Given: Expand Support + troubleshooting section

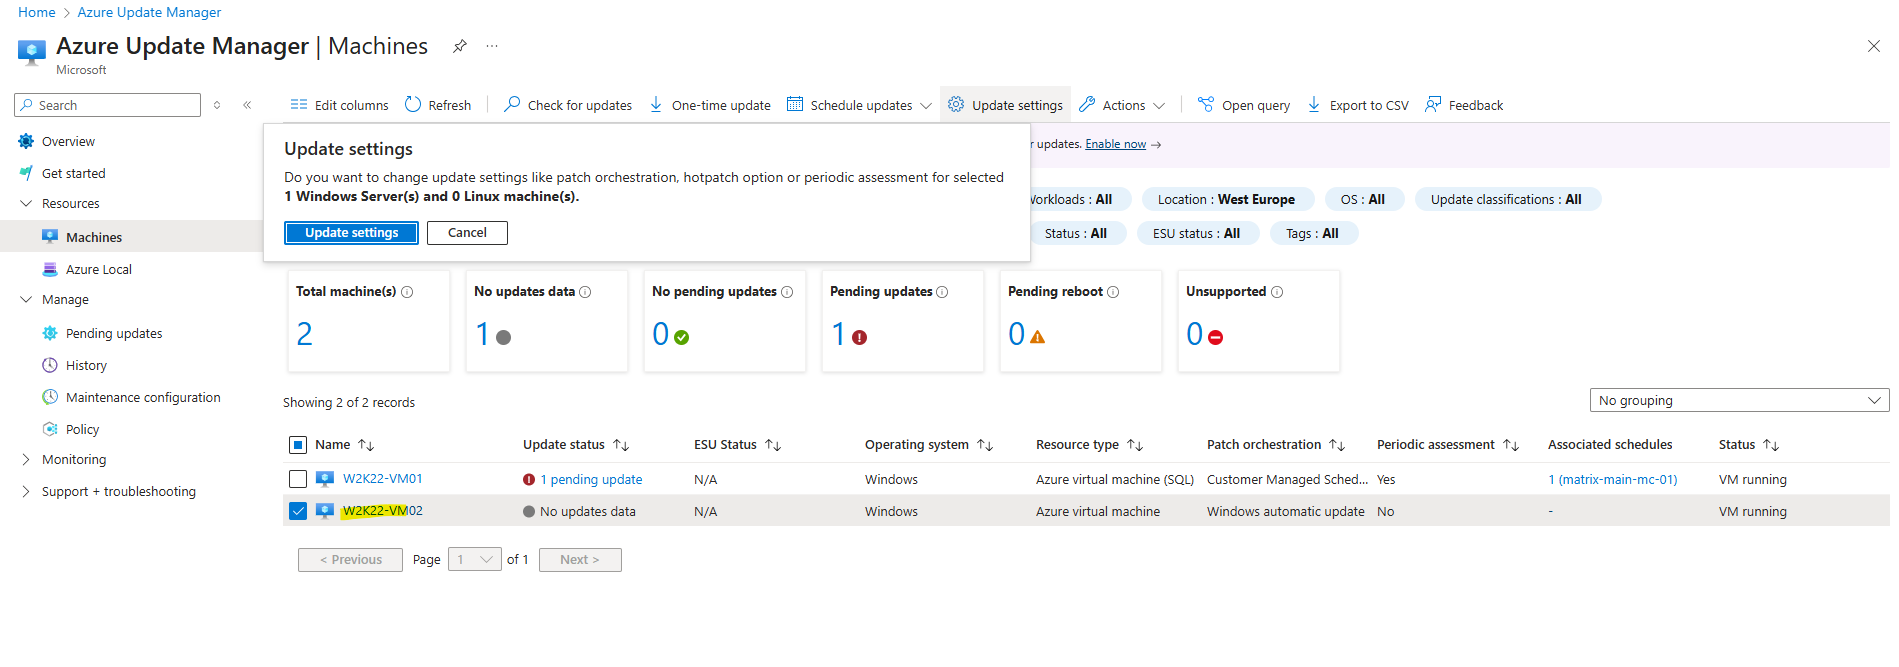Looking at the screenshot, I should [26, 491].
